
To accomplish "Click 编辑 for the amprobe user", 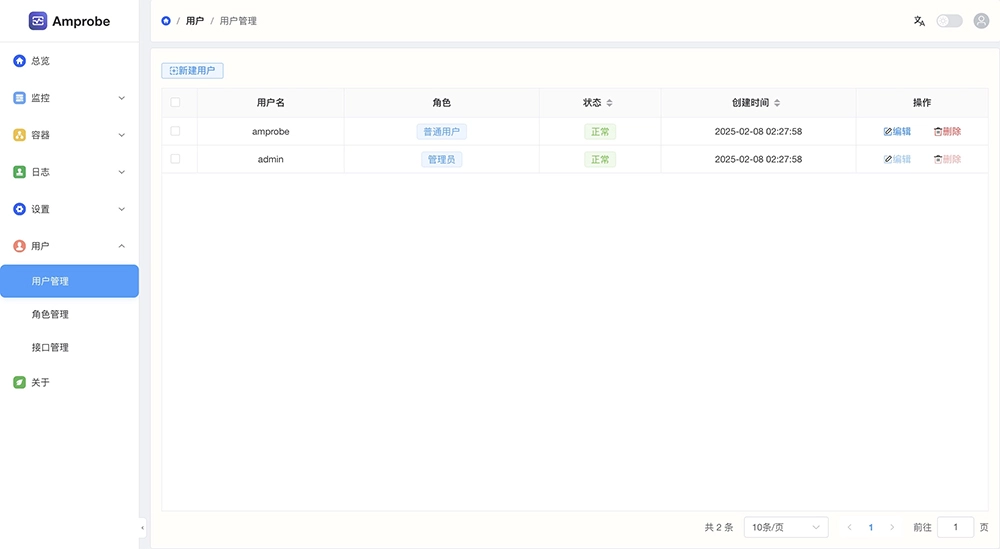I will point(897,131).
